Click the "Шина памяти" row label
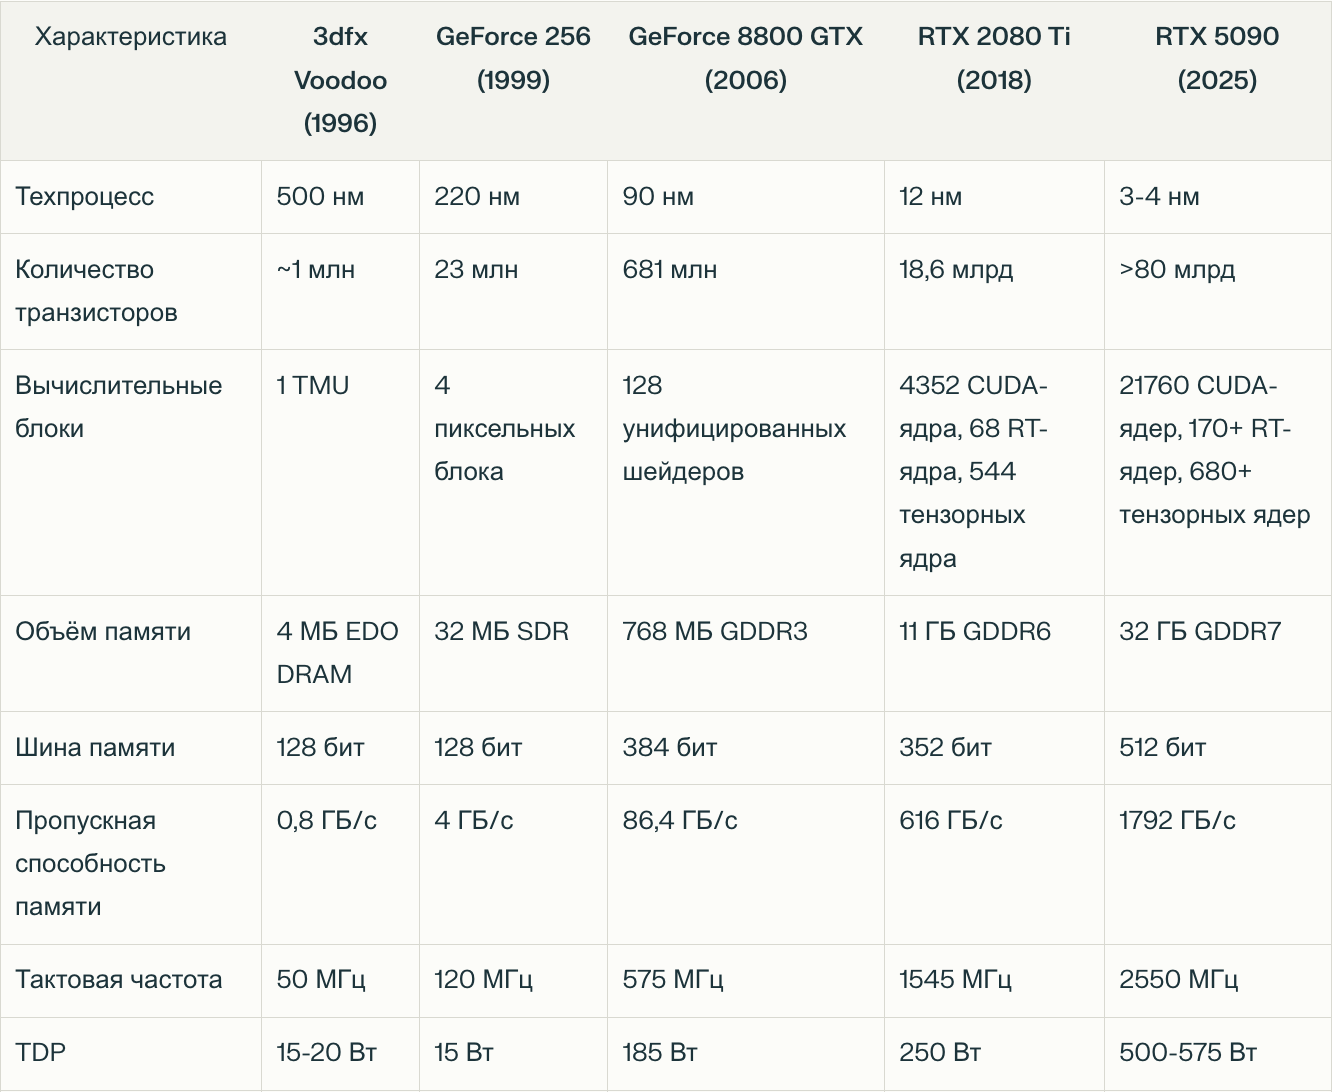1332x1092 pixels. coord(95,747)
